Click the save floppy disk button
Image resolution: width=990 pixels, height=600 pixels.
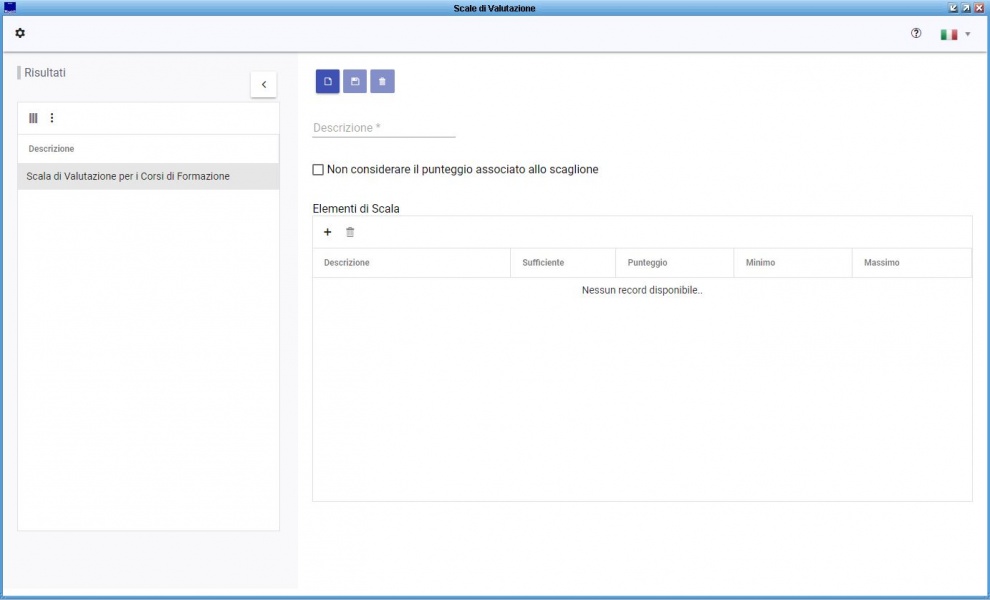pos(355,81)
